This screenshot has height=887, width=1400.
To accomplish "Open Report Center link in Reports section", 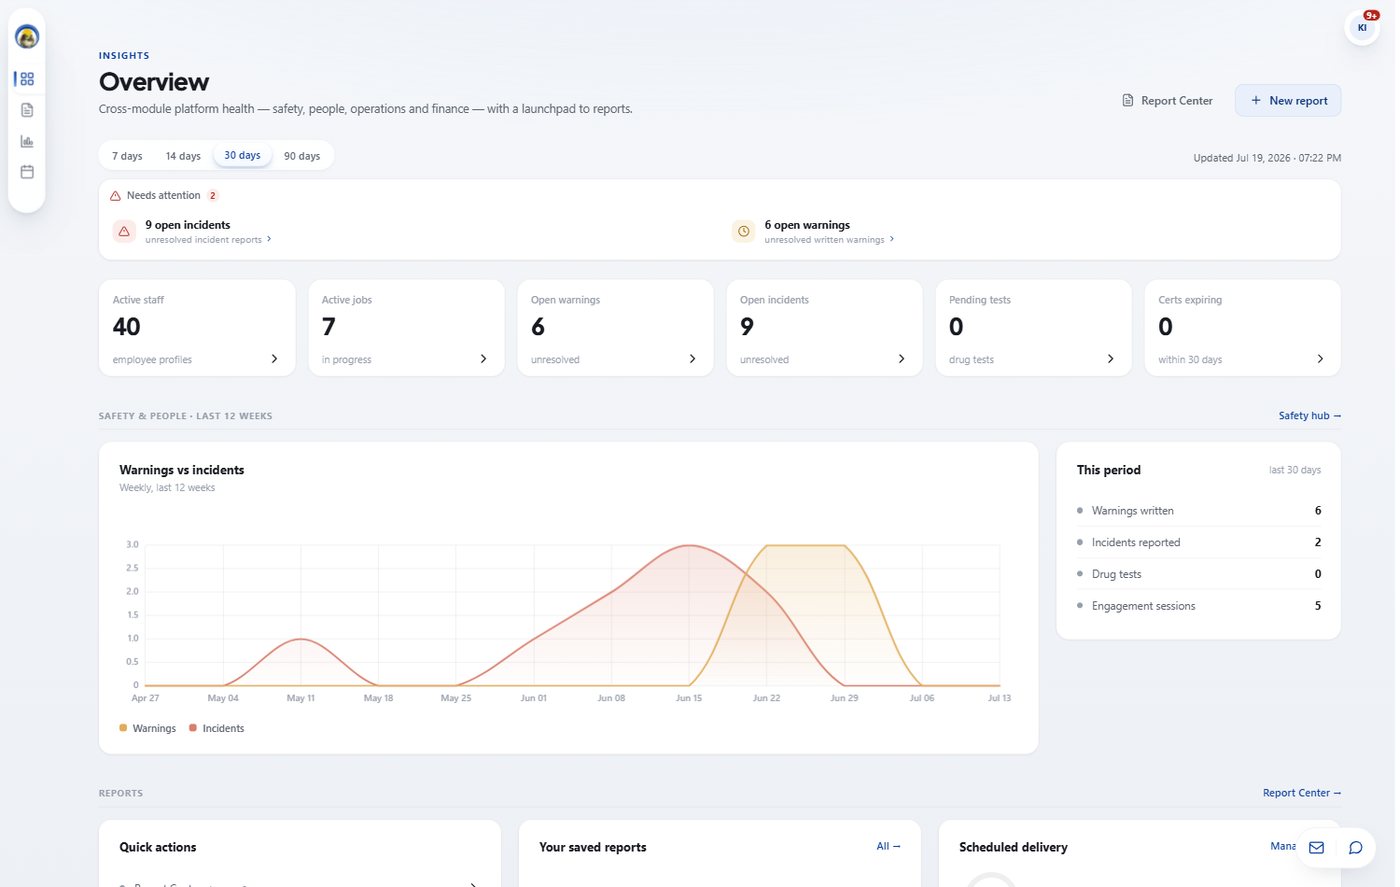I will coord(1301,793).
